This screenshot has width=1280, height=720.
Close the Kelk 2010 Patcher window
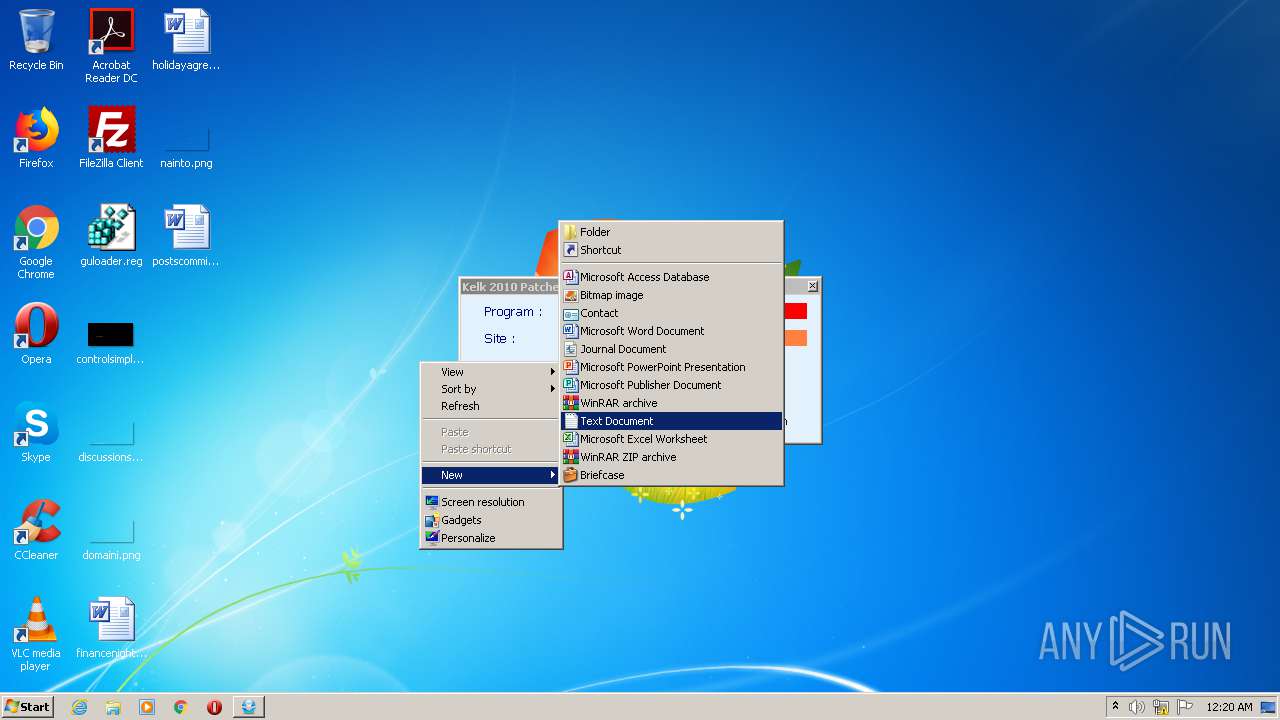[x=812, y=286]
